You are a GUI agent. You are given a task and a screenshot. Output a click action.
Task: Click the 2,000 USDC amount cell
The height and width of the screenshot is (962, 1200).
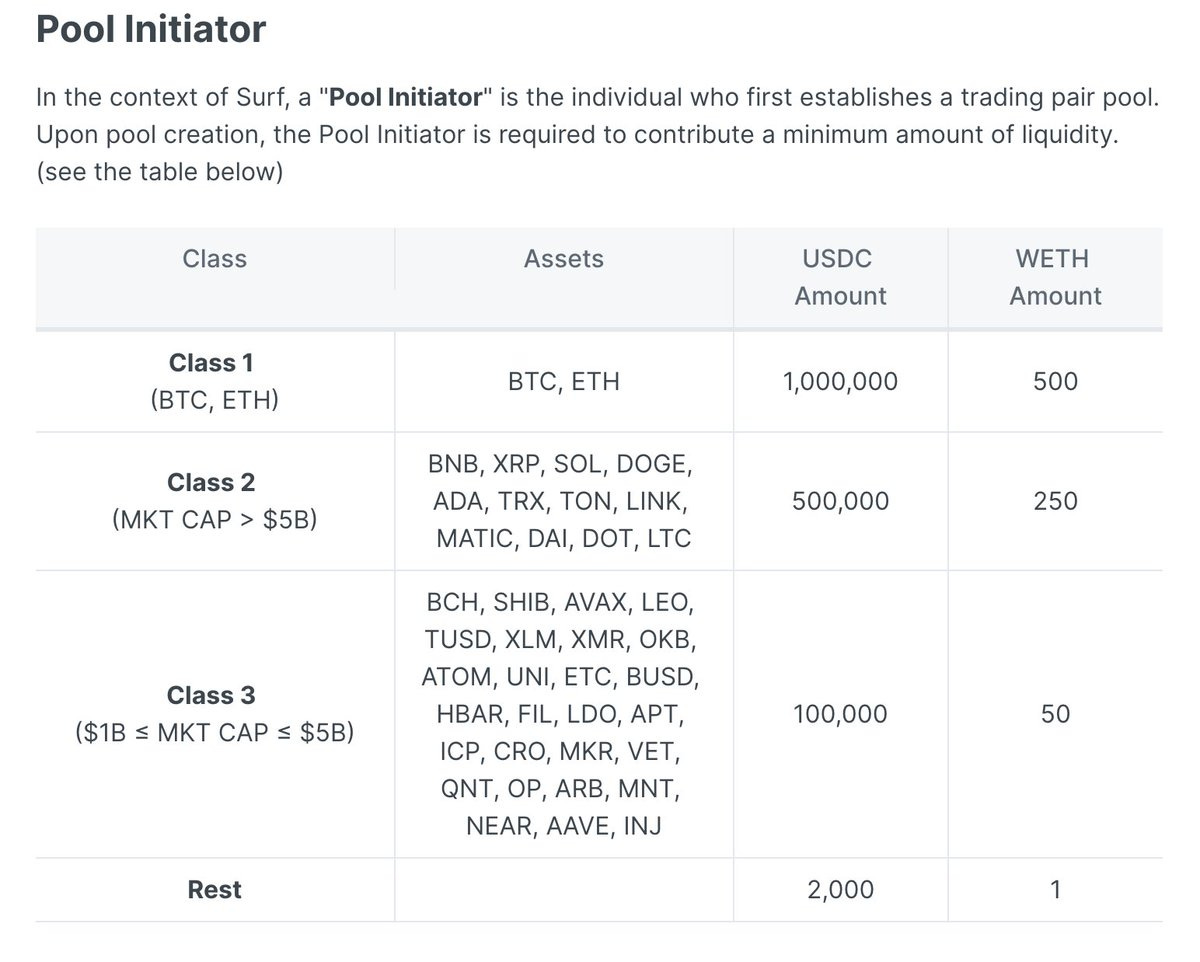[840, 889]
